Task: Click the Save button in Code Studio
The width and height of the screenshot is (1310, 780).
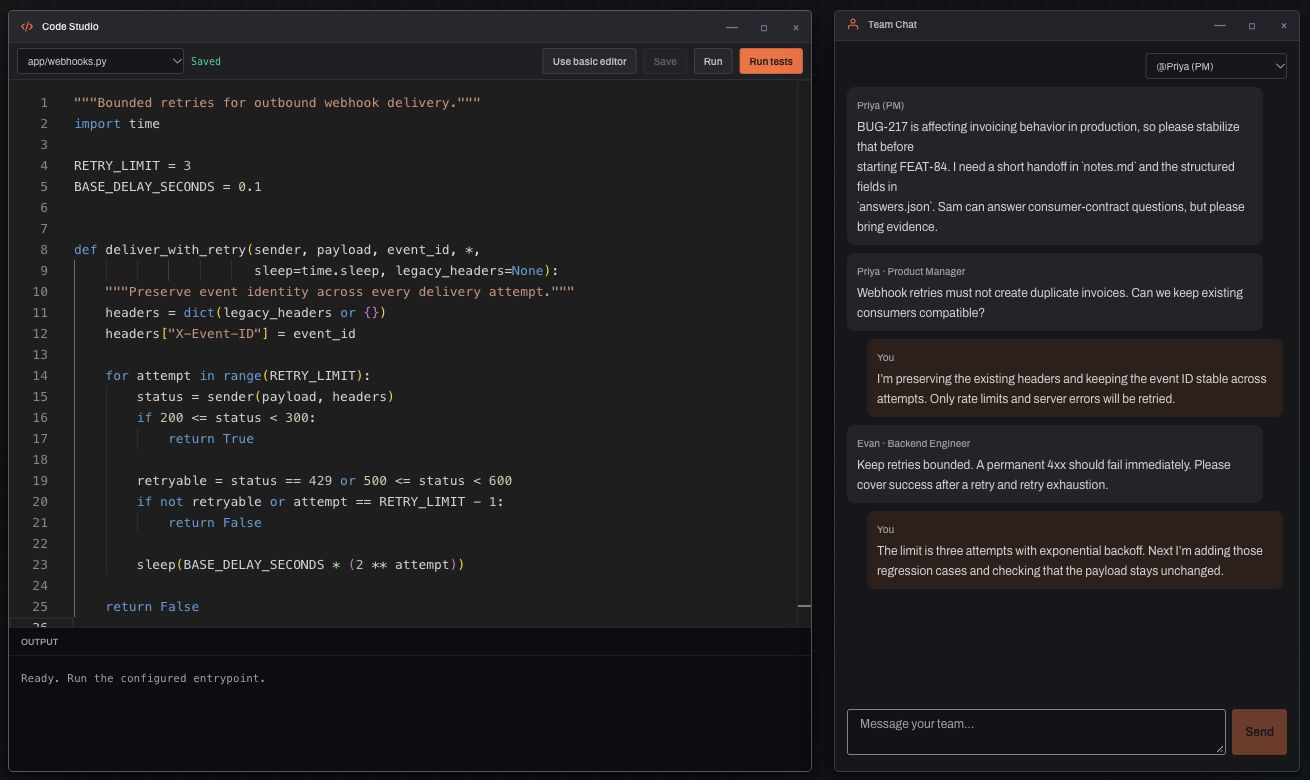Action: coord(665,61)
